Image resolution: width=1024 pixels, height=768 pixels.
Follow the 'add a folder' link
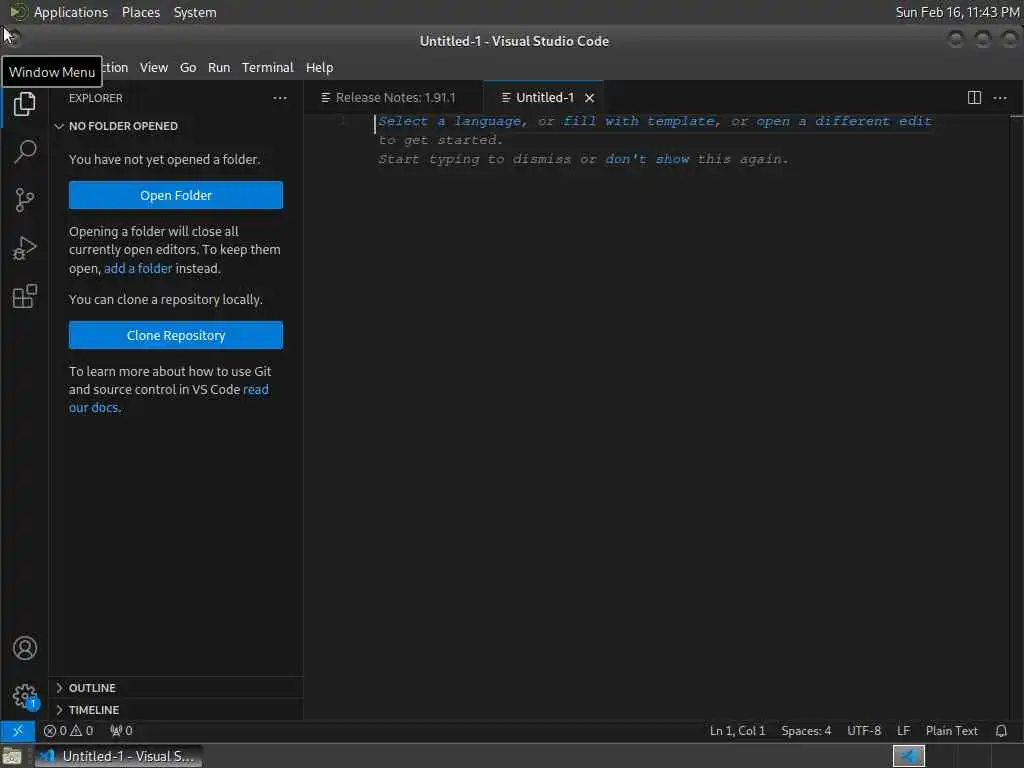pyautogui.click(x=138, y=268)
